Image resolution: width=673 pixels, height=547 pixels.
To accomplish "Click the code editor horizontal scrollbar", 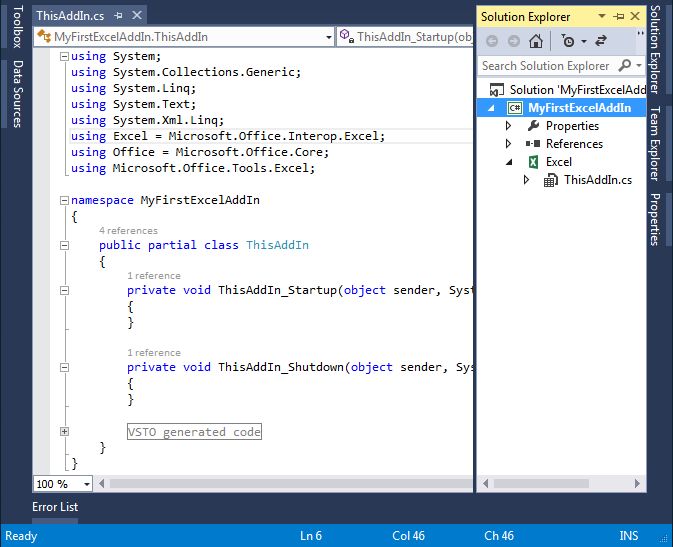I will pyautogui.click(x=291, y=484).
